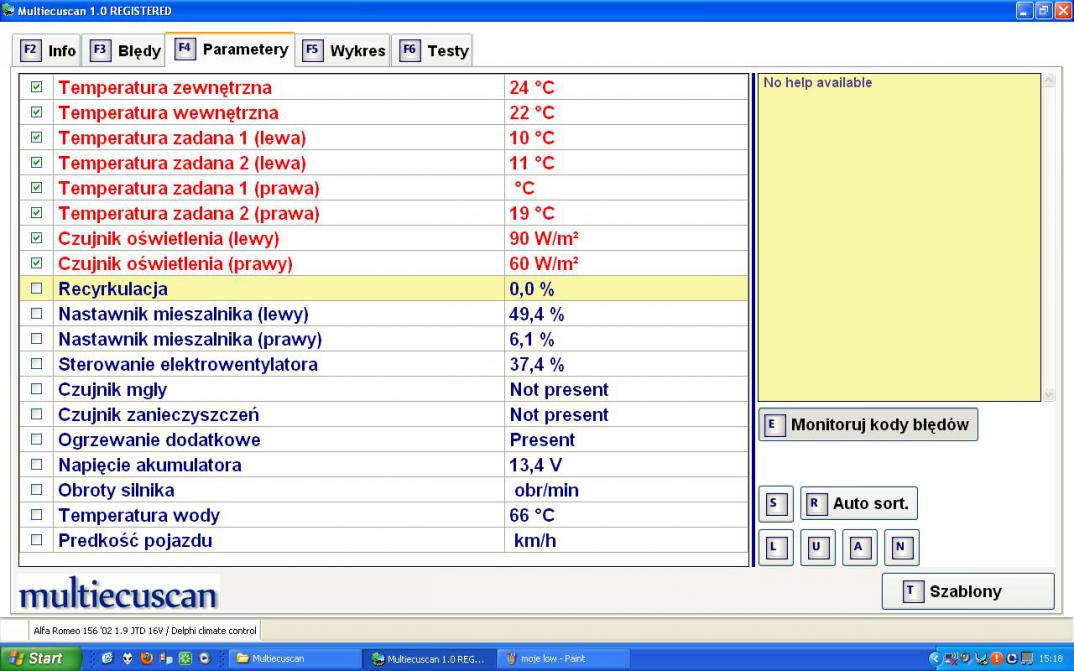Viewport: 1074px width, 671px height.
Task: Click the N key button
Action: tap(900, 547)
